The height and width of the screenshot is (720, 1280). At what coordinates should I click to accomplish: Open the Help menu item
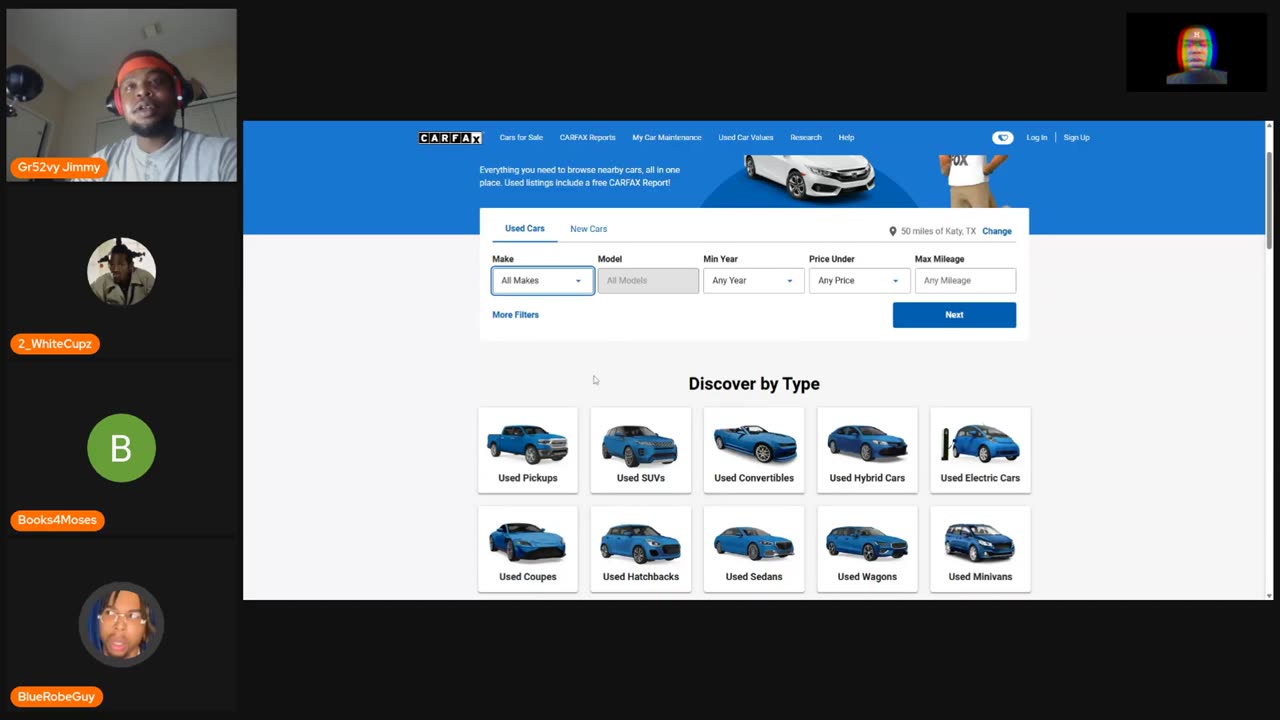pos(846,138)
